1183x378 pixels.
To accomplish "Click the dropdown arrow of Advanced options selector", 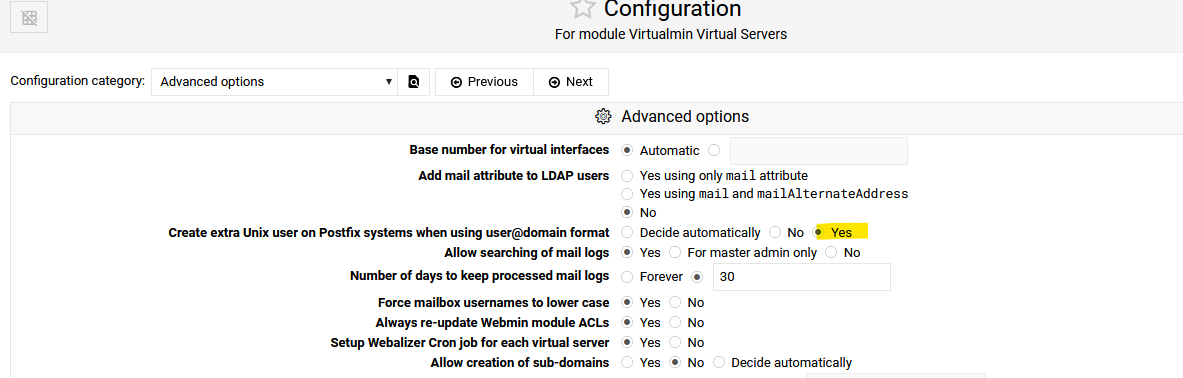I will [x=389, y=82].
